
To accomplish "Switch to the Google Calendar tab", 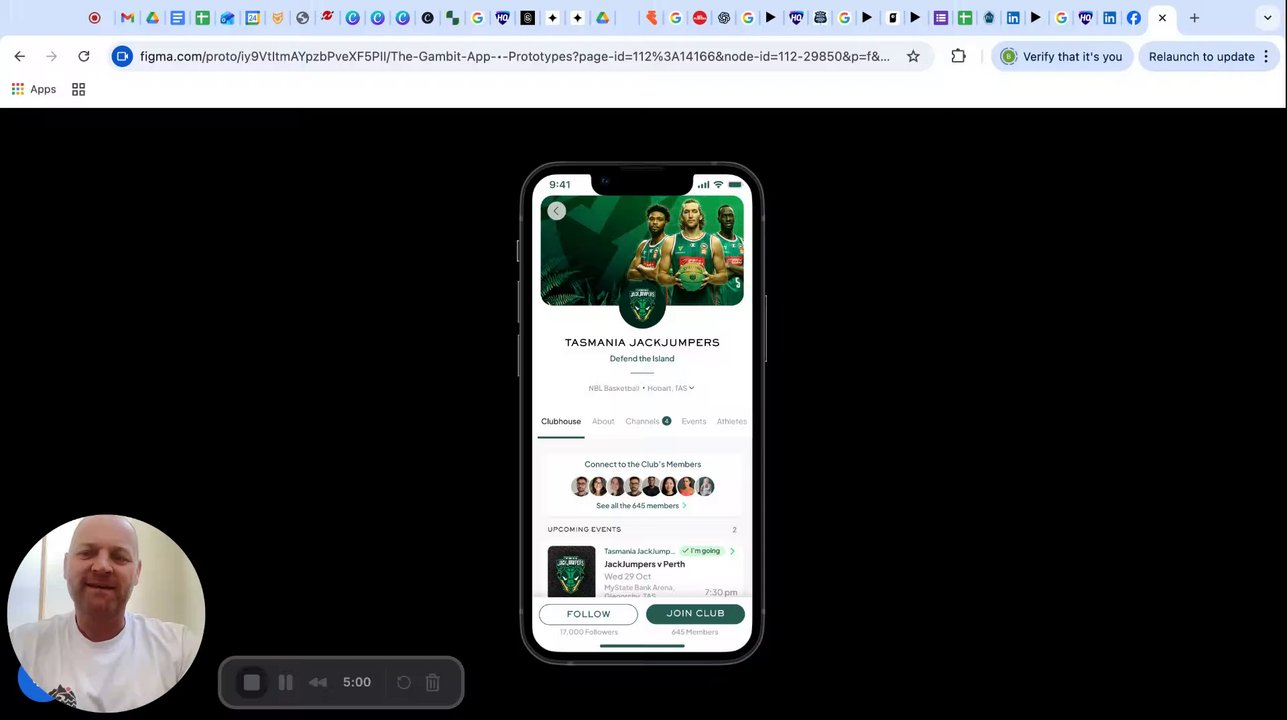I will 253,18.
